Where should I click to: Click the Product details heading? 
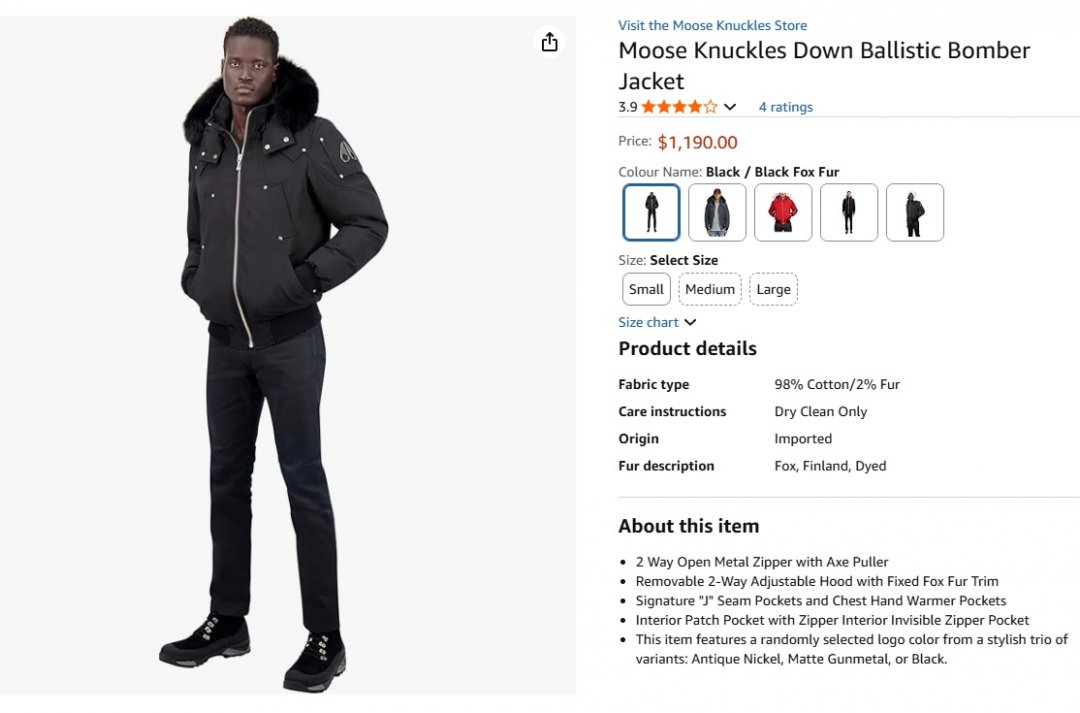click(x=687, y=348)
